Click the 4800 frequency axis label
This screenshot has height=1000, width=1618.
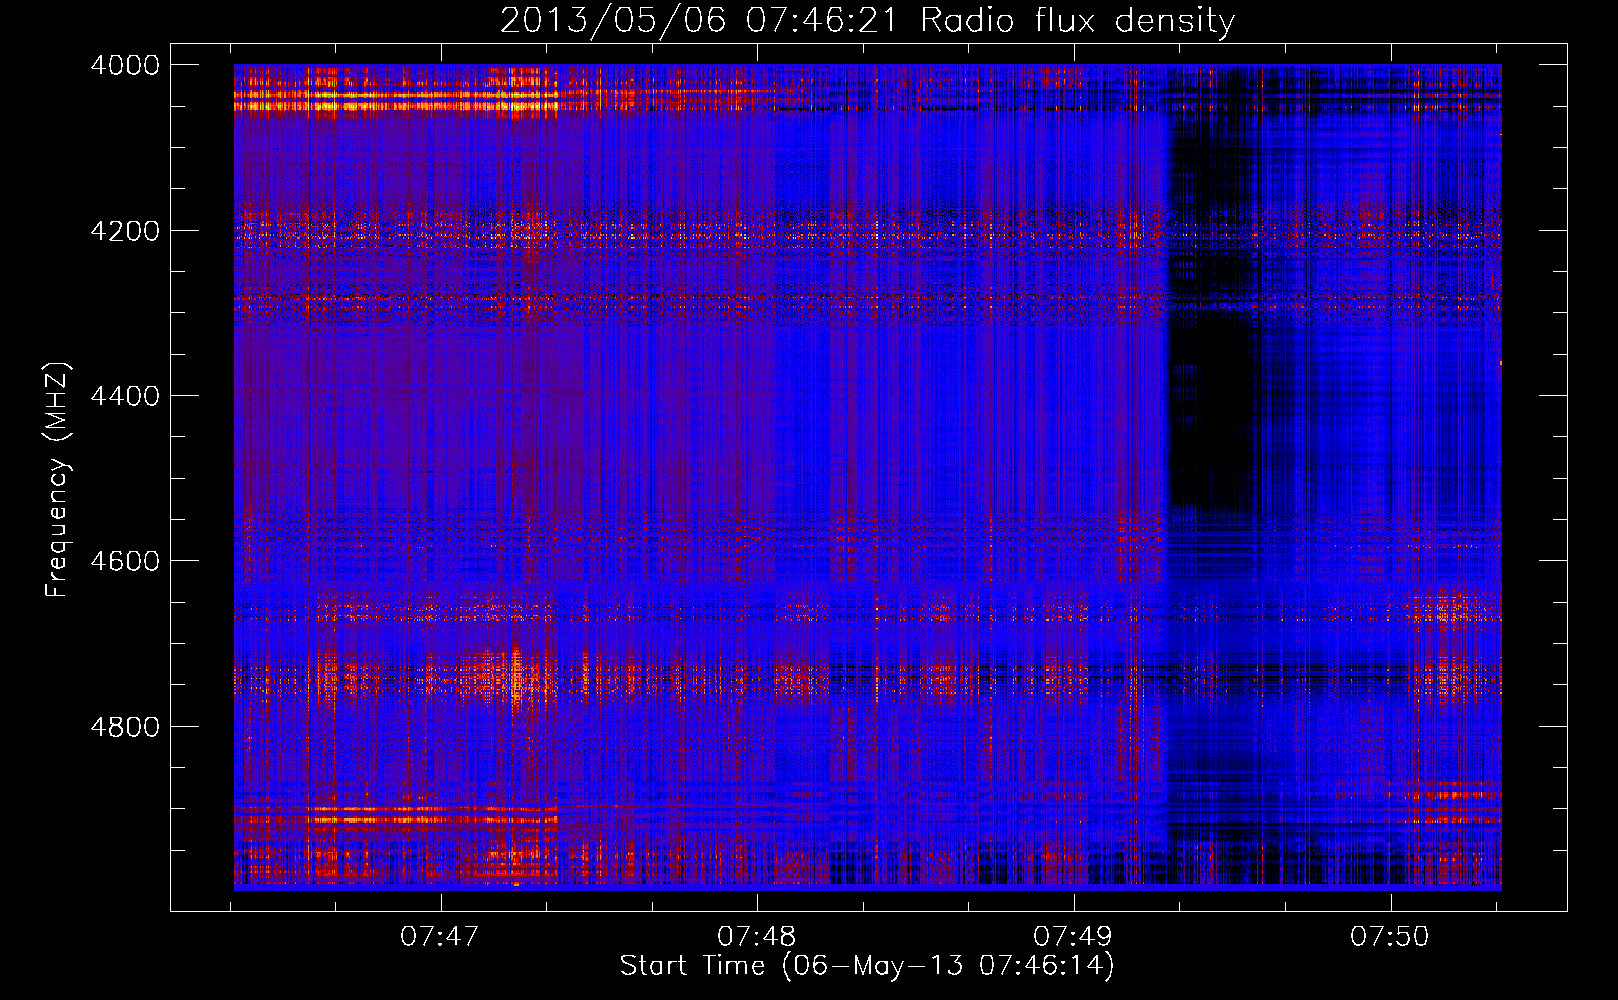125,726
